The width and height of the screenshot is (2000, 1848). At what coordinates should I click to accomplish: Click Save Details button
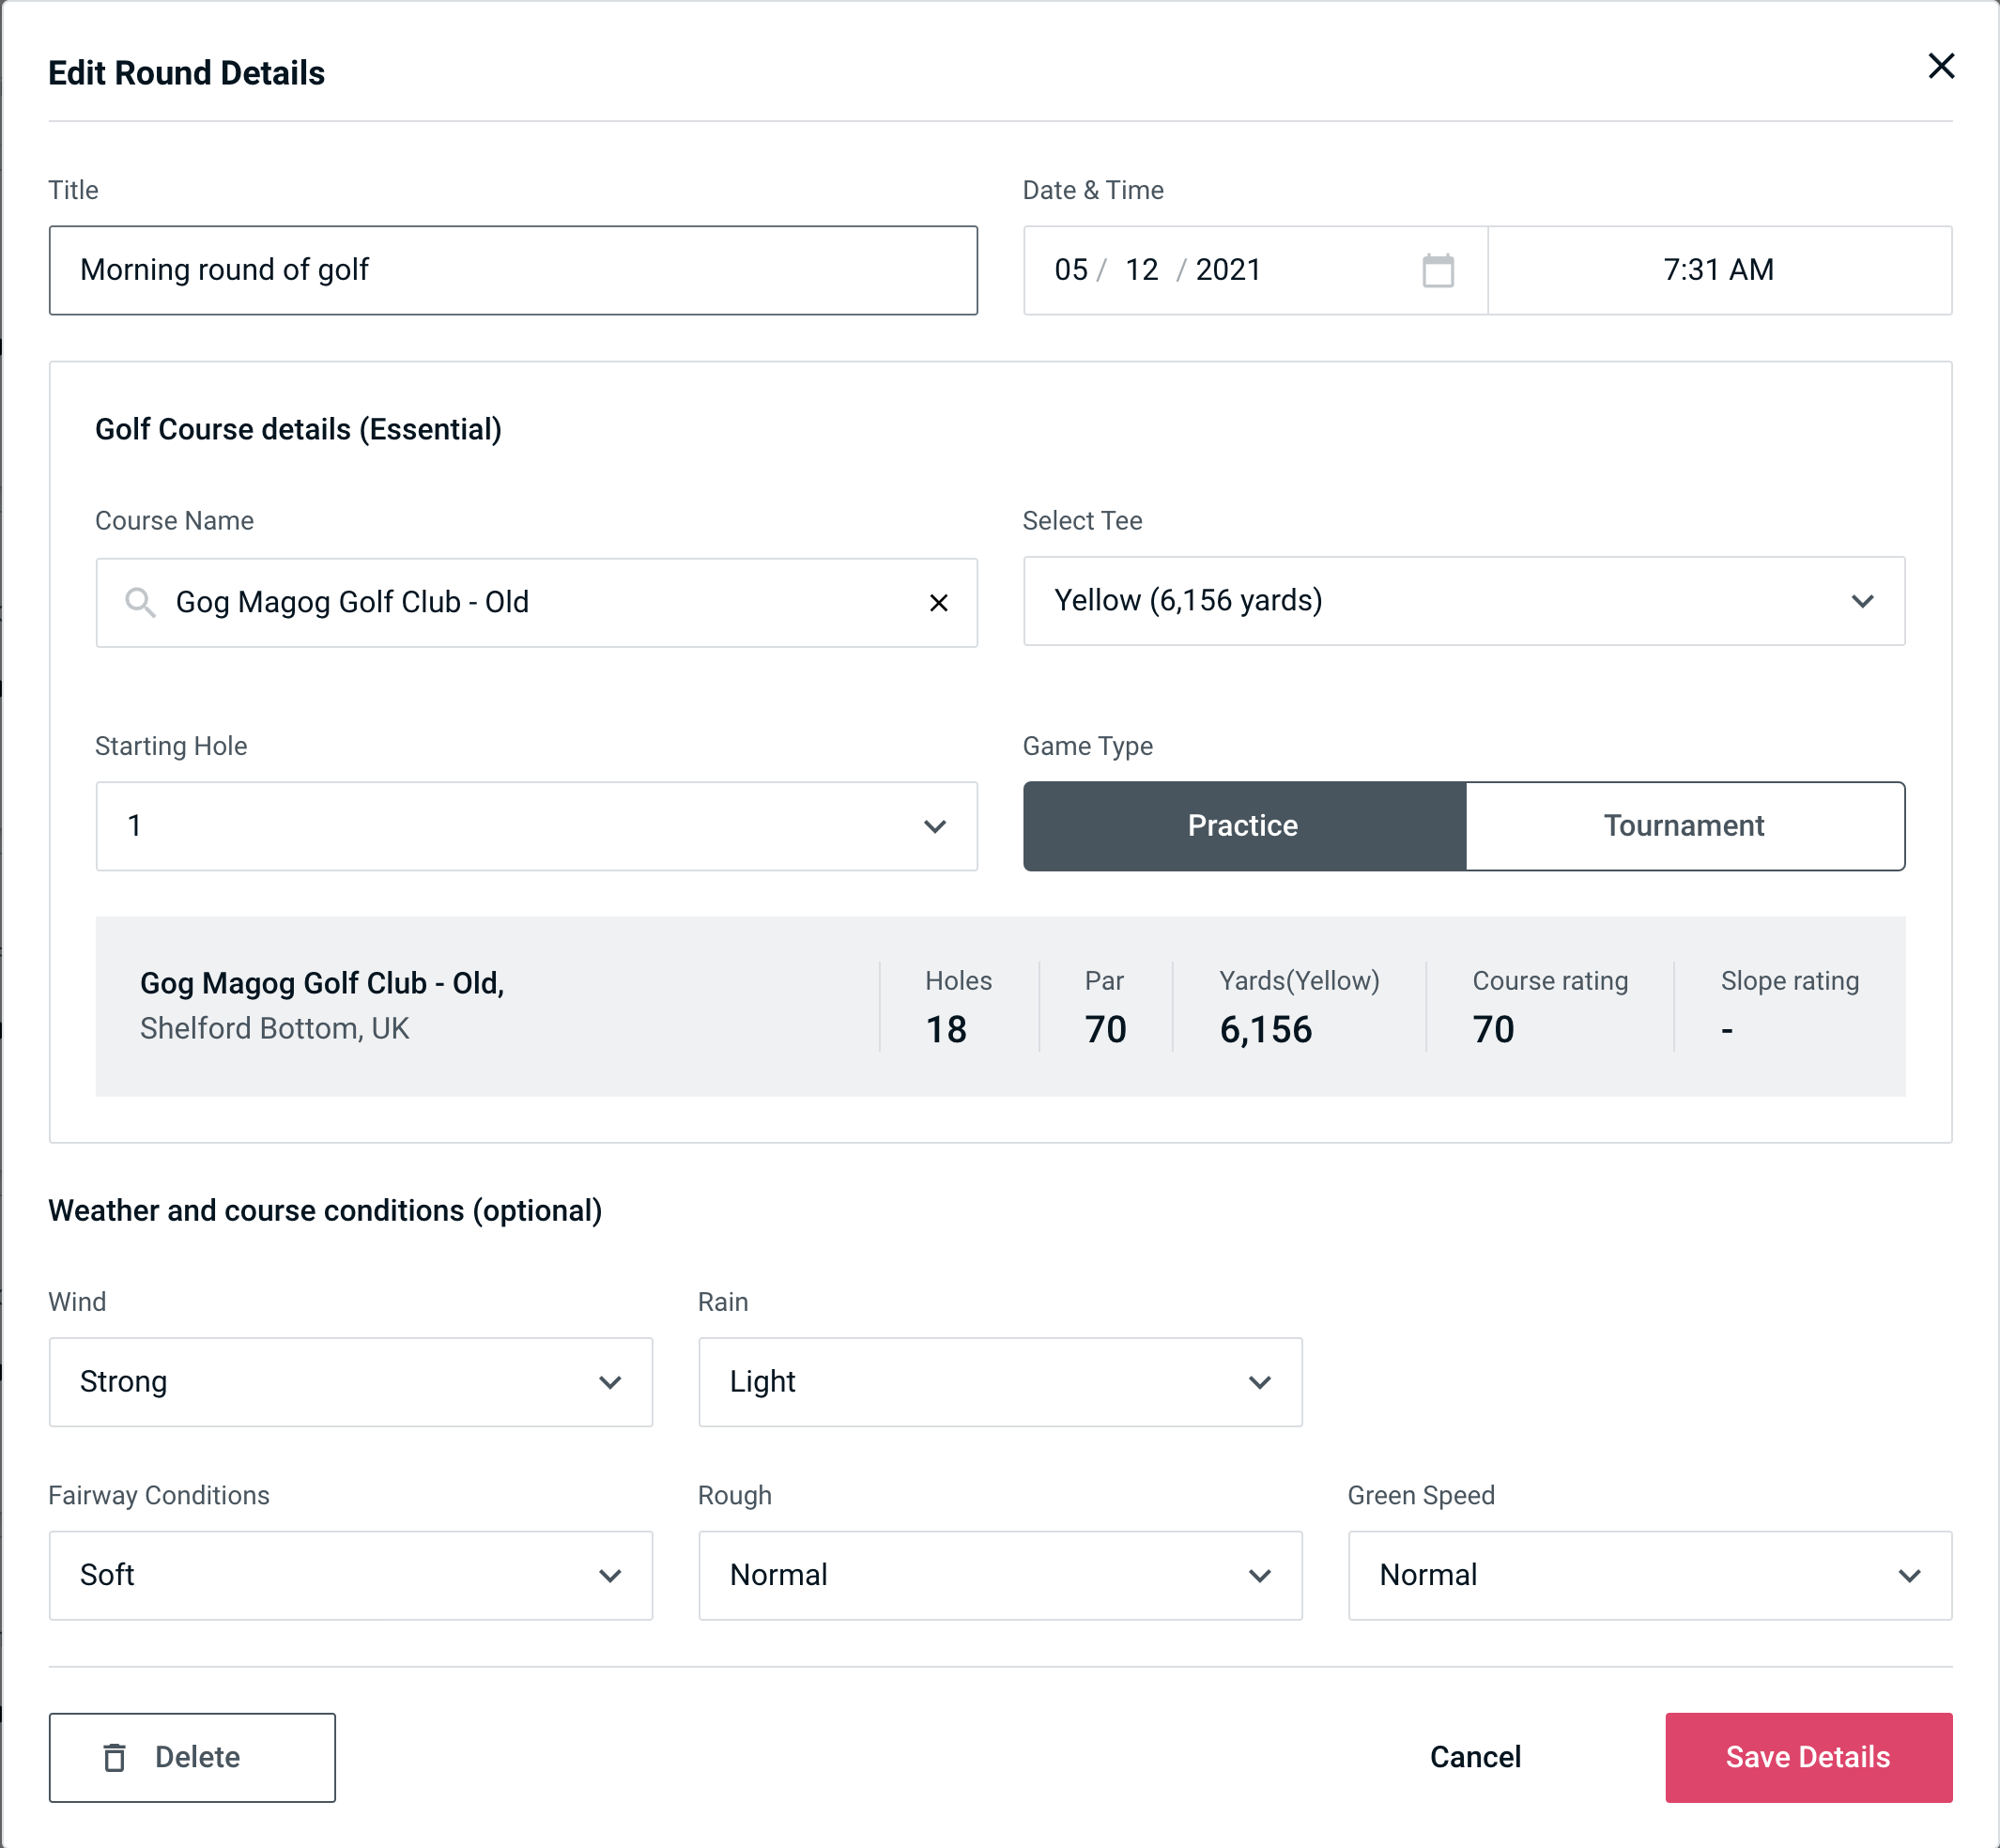point(1807,1758)
